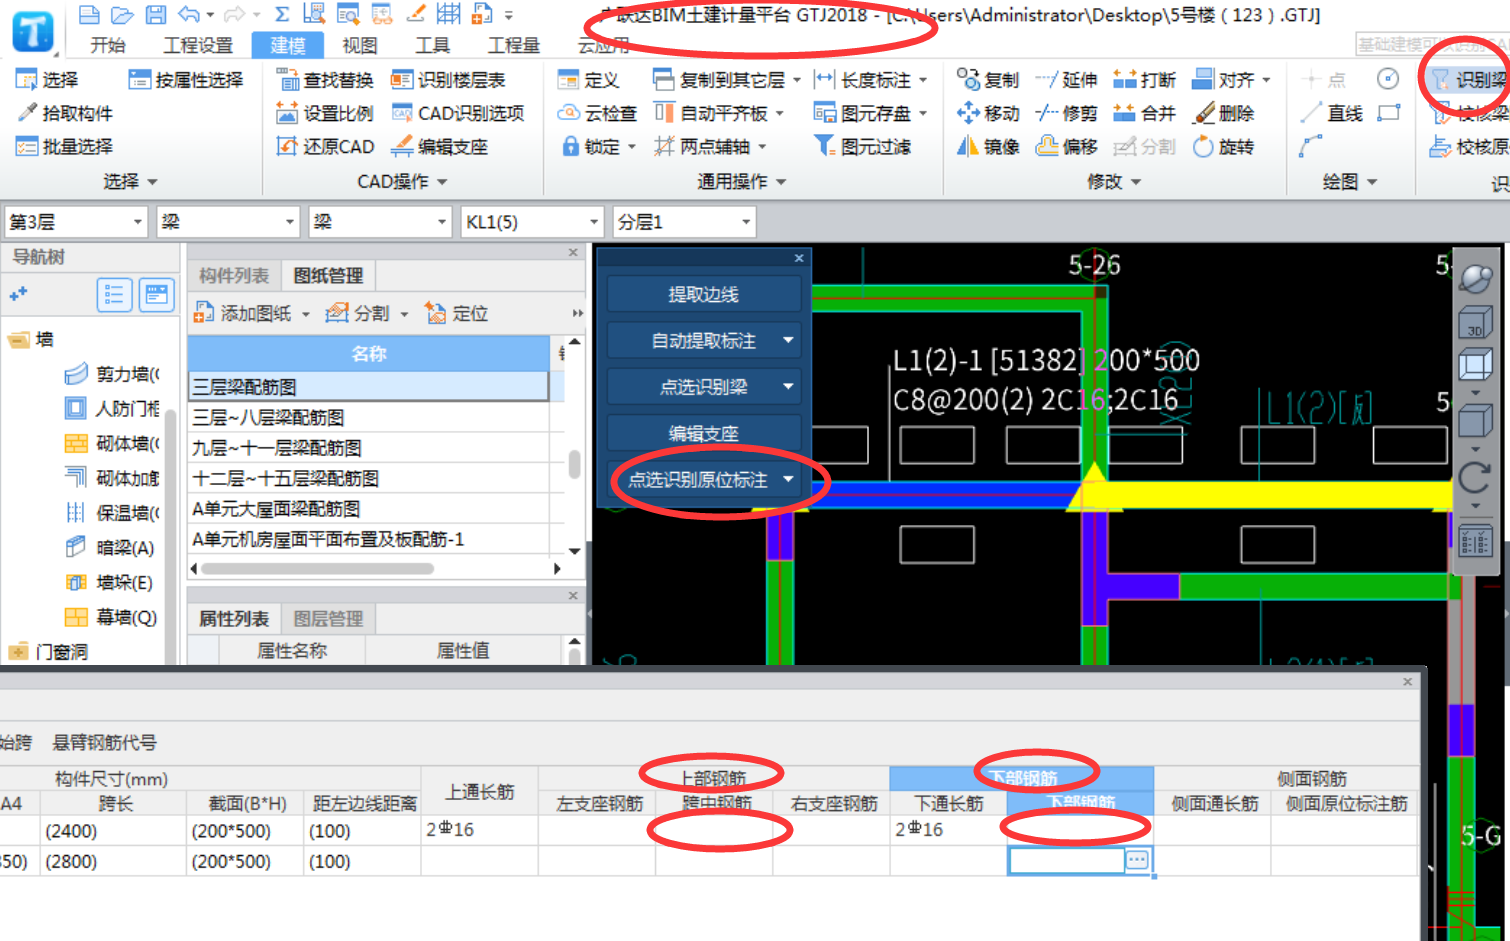This screenshot has height=941, width=1510.
Task: Click 设置比例 set scale tool
Action: click(x=325, y=113)
